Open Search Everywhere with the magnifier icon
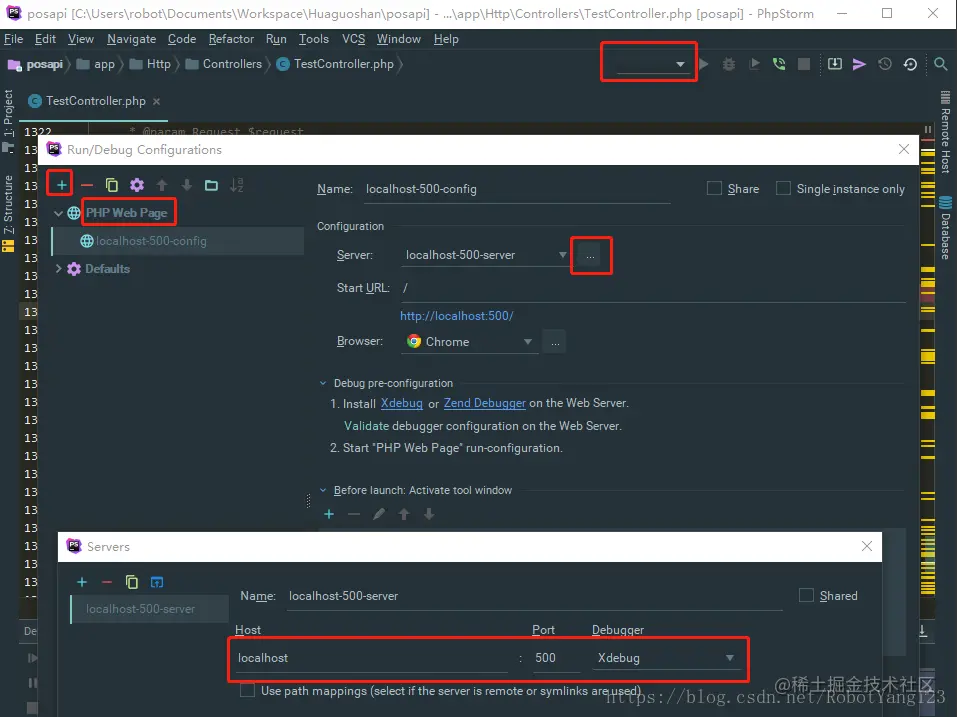The image size is (957, 717). click(939, 63)
